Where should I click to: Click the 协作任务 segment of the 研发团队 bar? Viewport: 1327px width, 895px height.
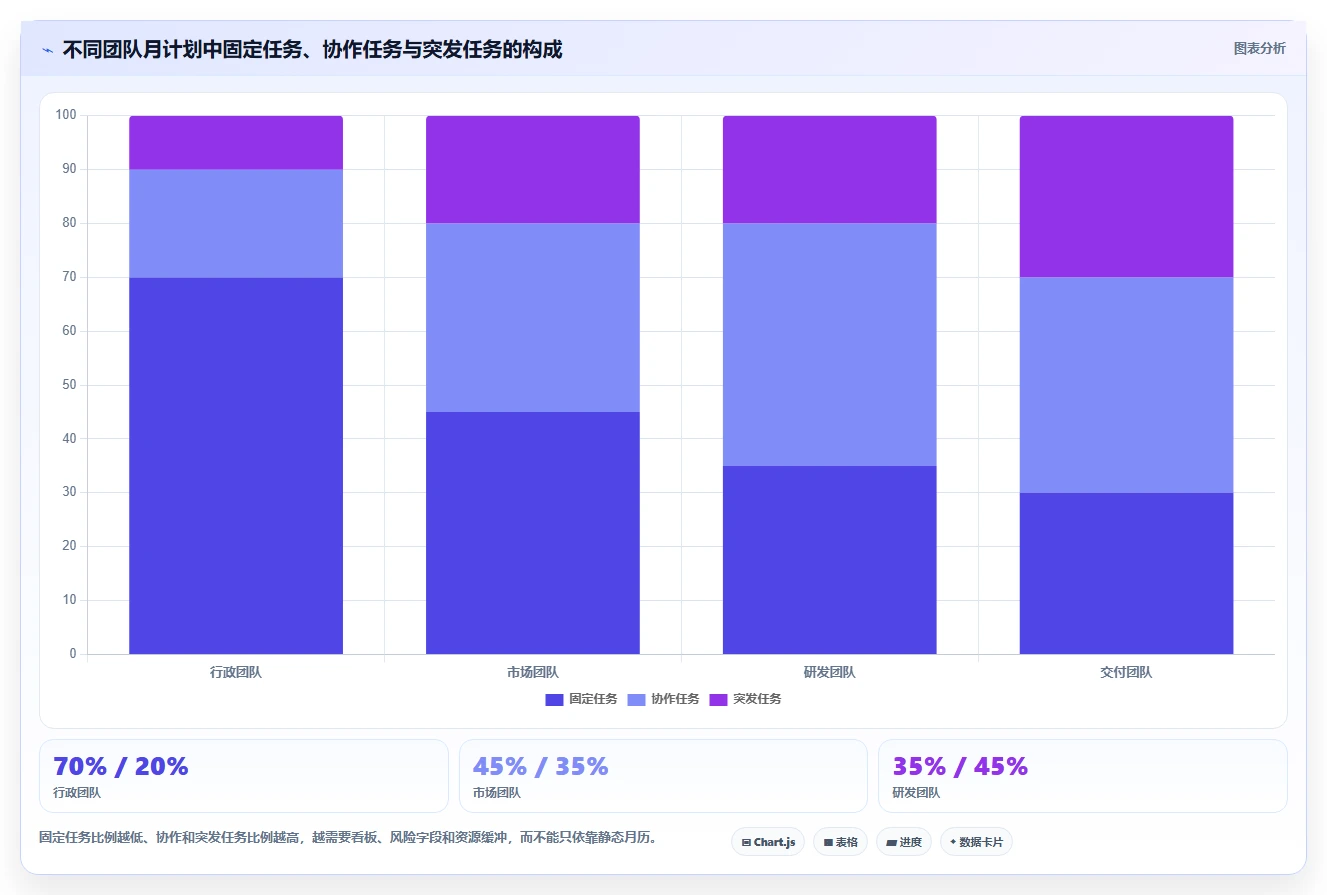coord(830,345)
